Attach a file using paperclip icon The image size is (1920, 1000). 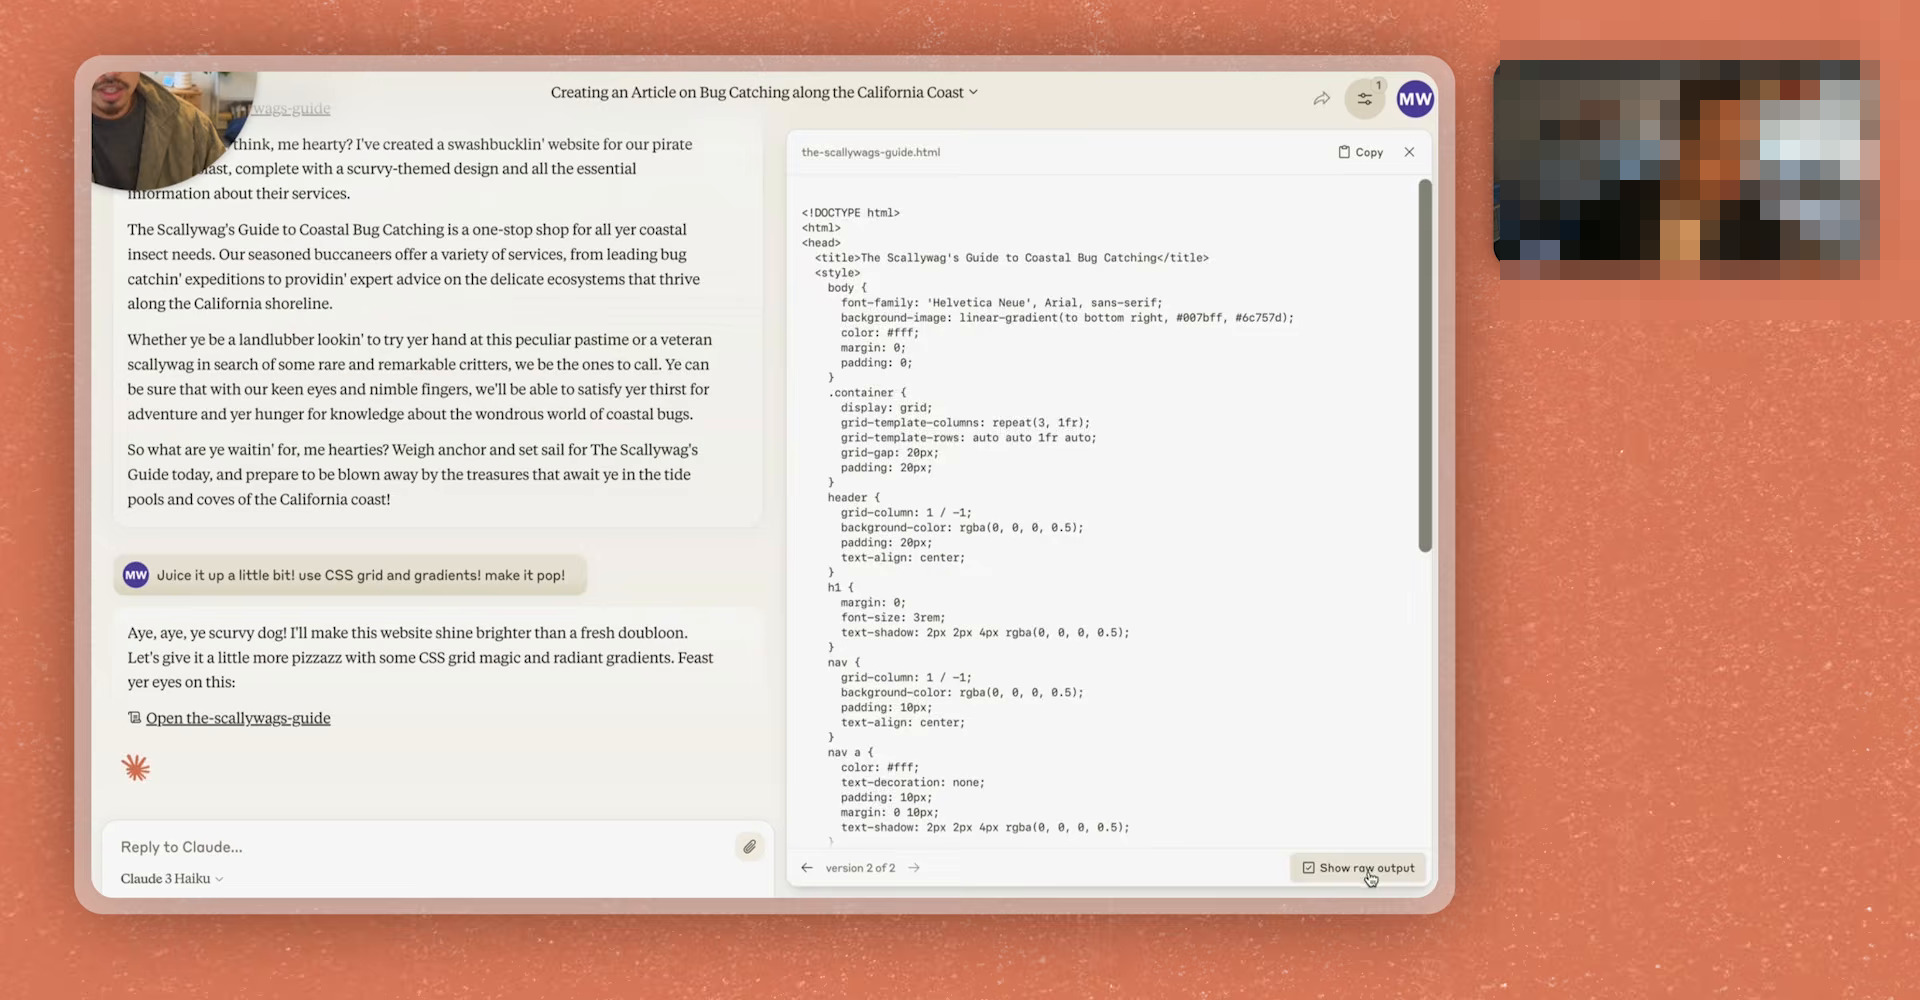[749, 847]
